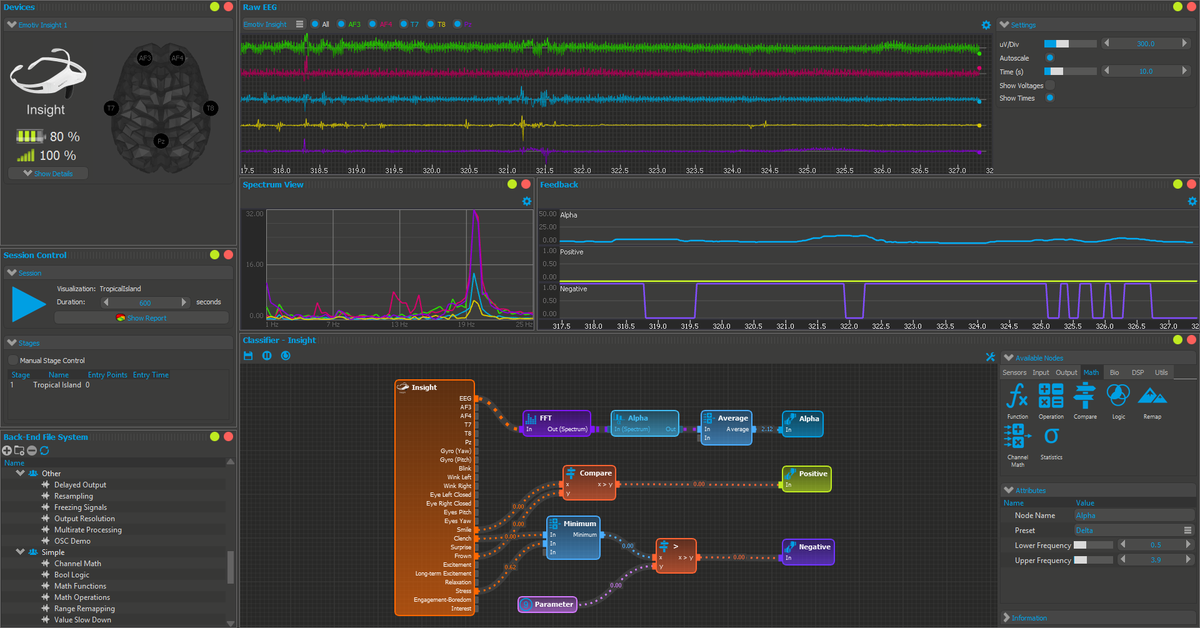The height and width of the screenshot is (628, 1200).
Task: Open Spectrum View settings gear
Action: coord(527,201)
